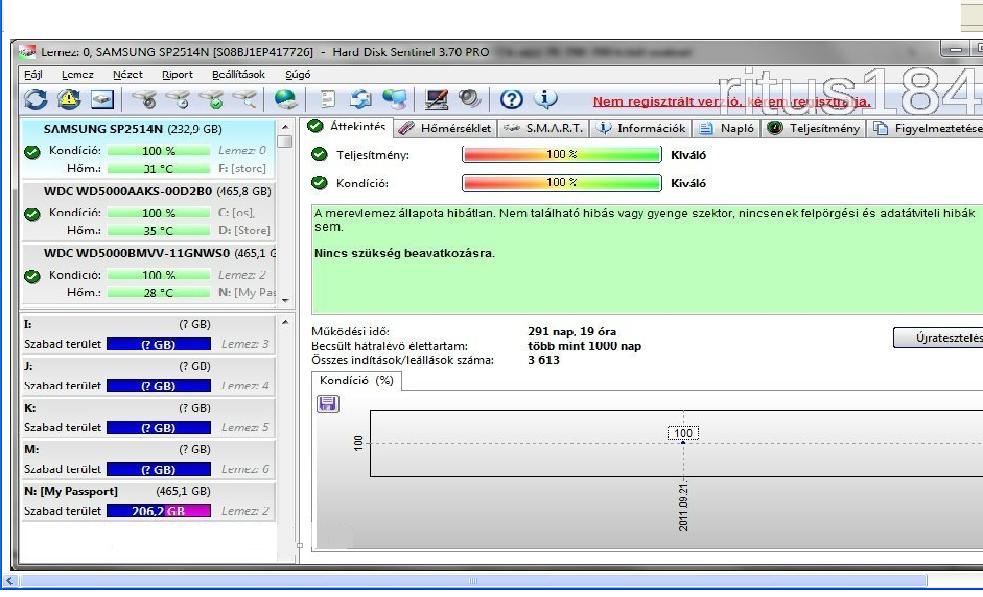
Task: Click the speaker sound toolbar icon
Action: coord(470,98)
